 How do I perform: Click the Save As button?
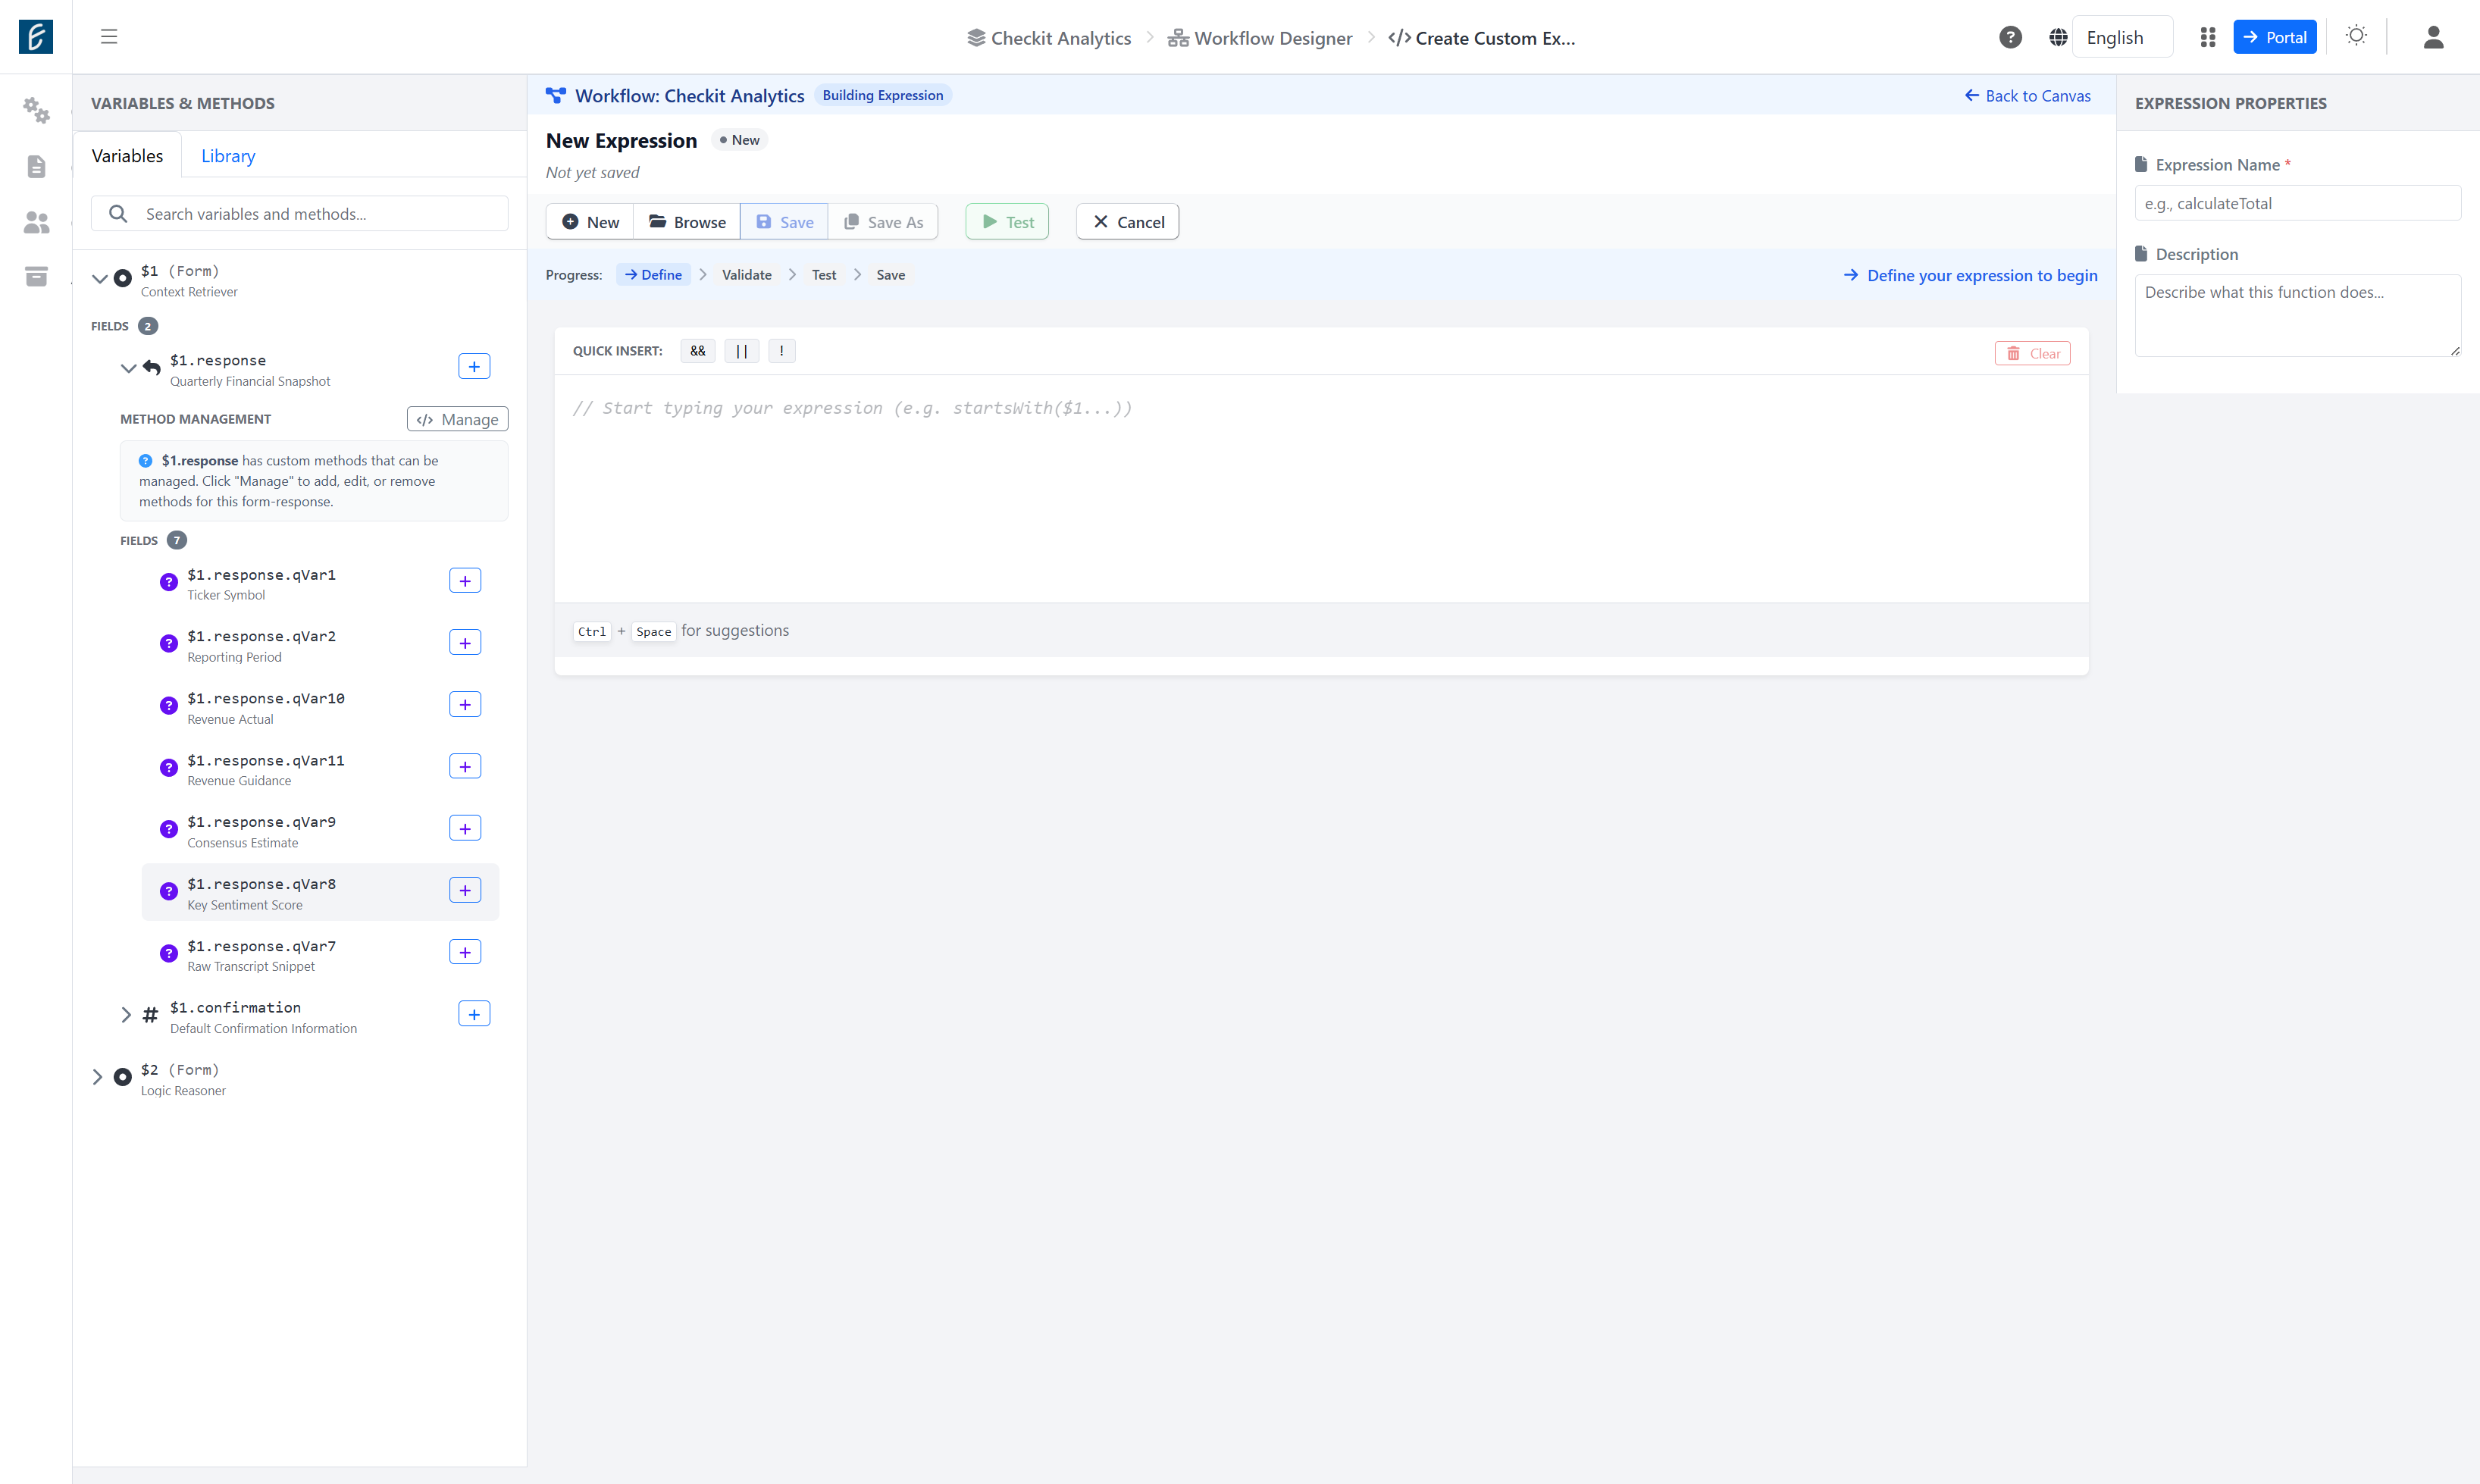pyautogui.click(x=883, y=222)
